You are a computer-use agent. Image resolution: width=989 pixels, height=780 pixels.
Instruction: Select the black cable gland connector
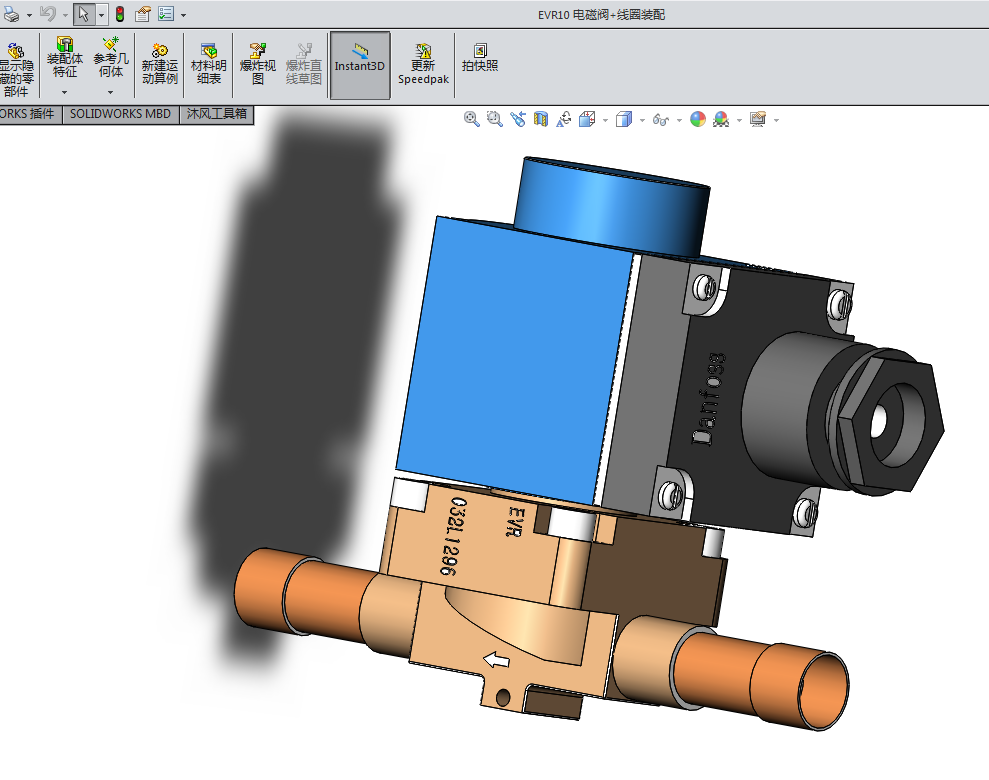pyautogui.click(x=845, y=416)
